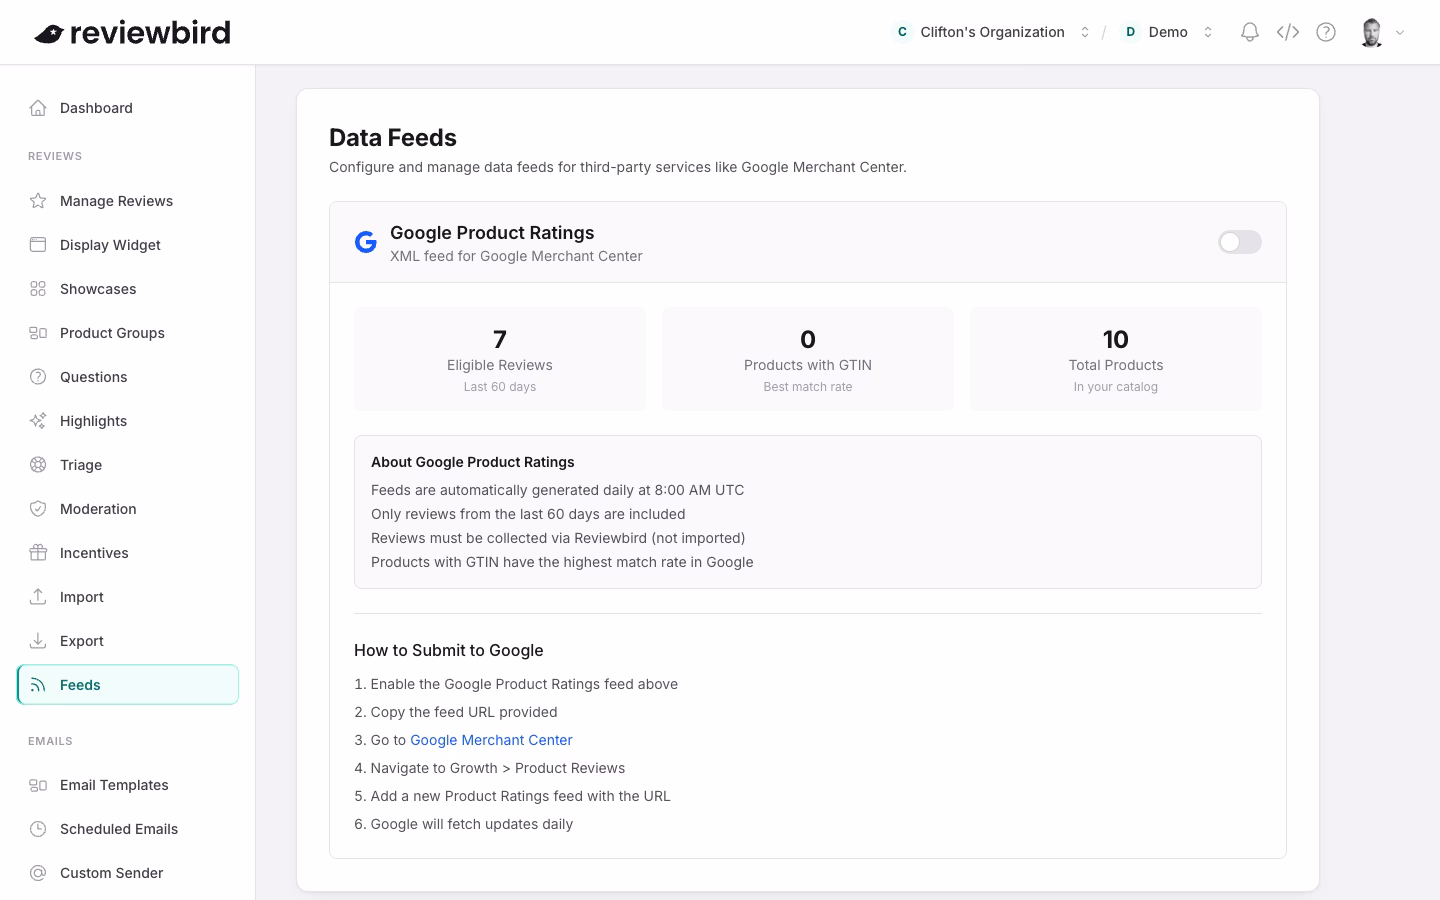Click the Total Products stat card
The height and width of the screenshot is (900, 1440).
[1116, 359]
